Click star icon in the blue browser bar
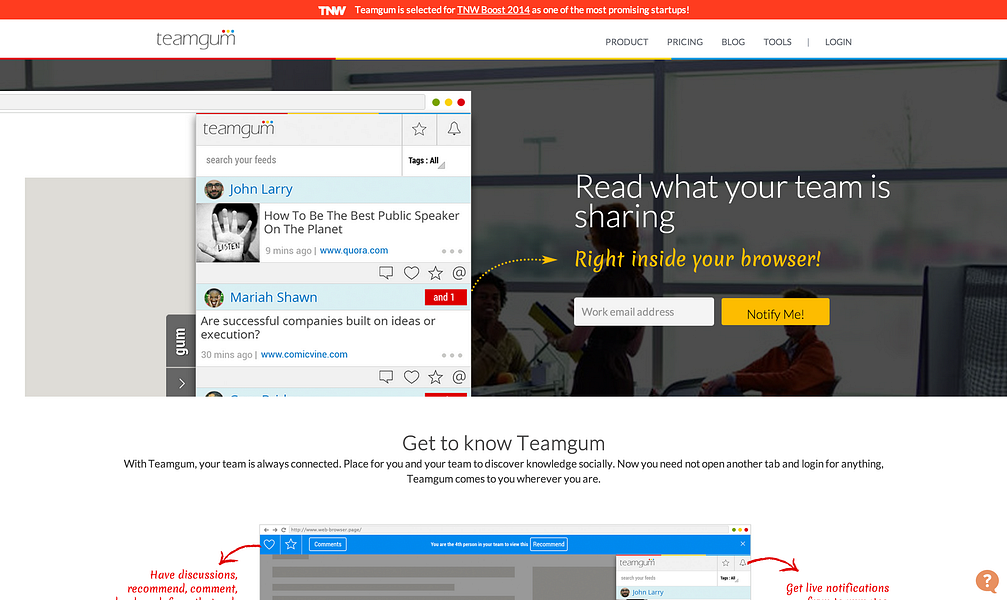1007x600 pixels. point(291,544)
